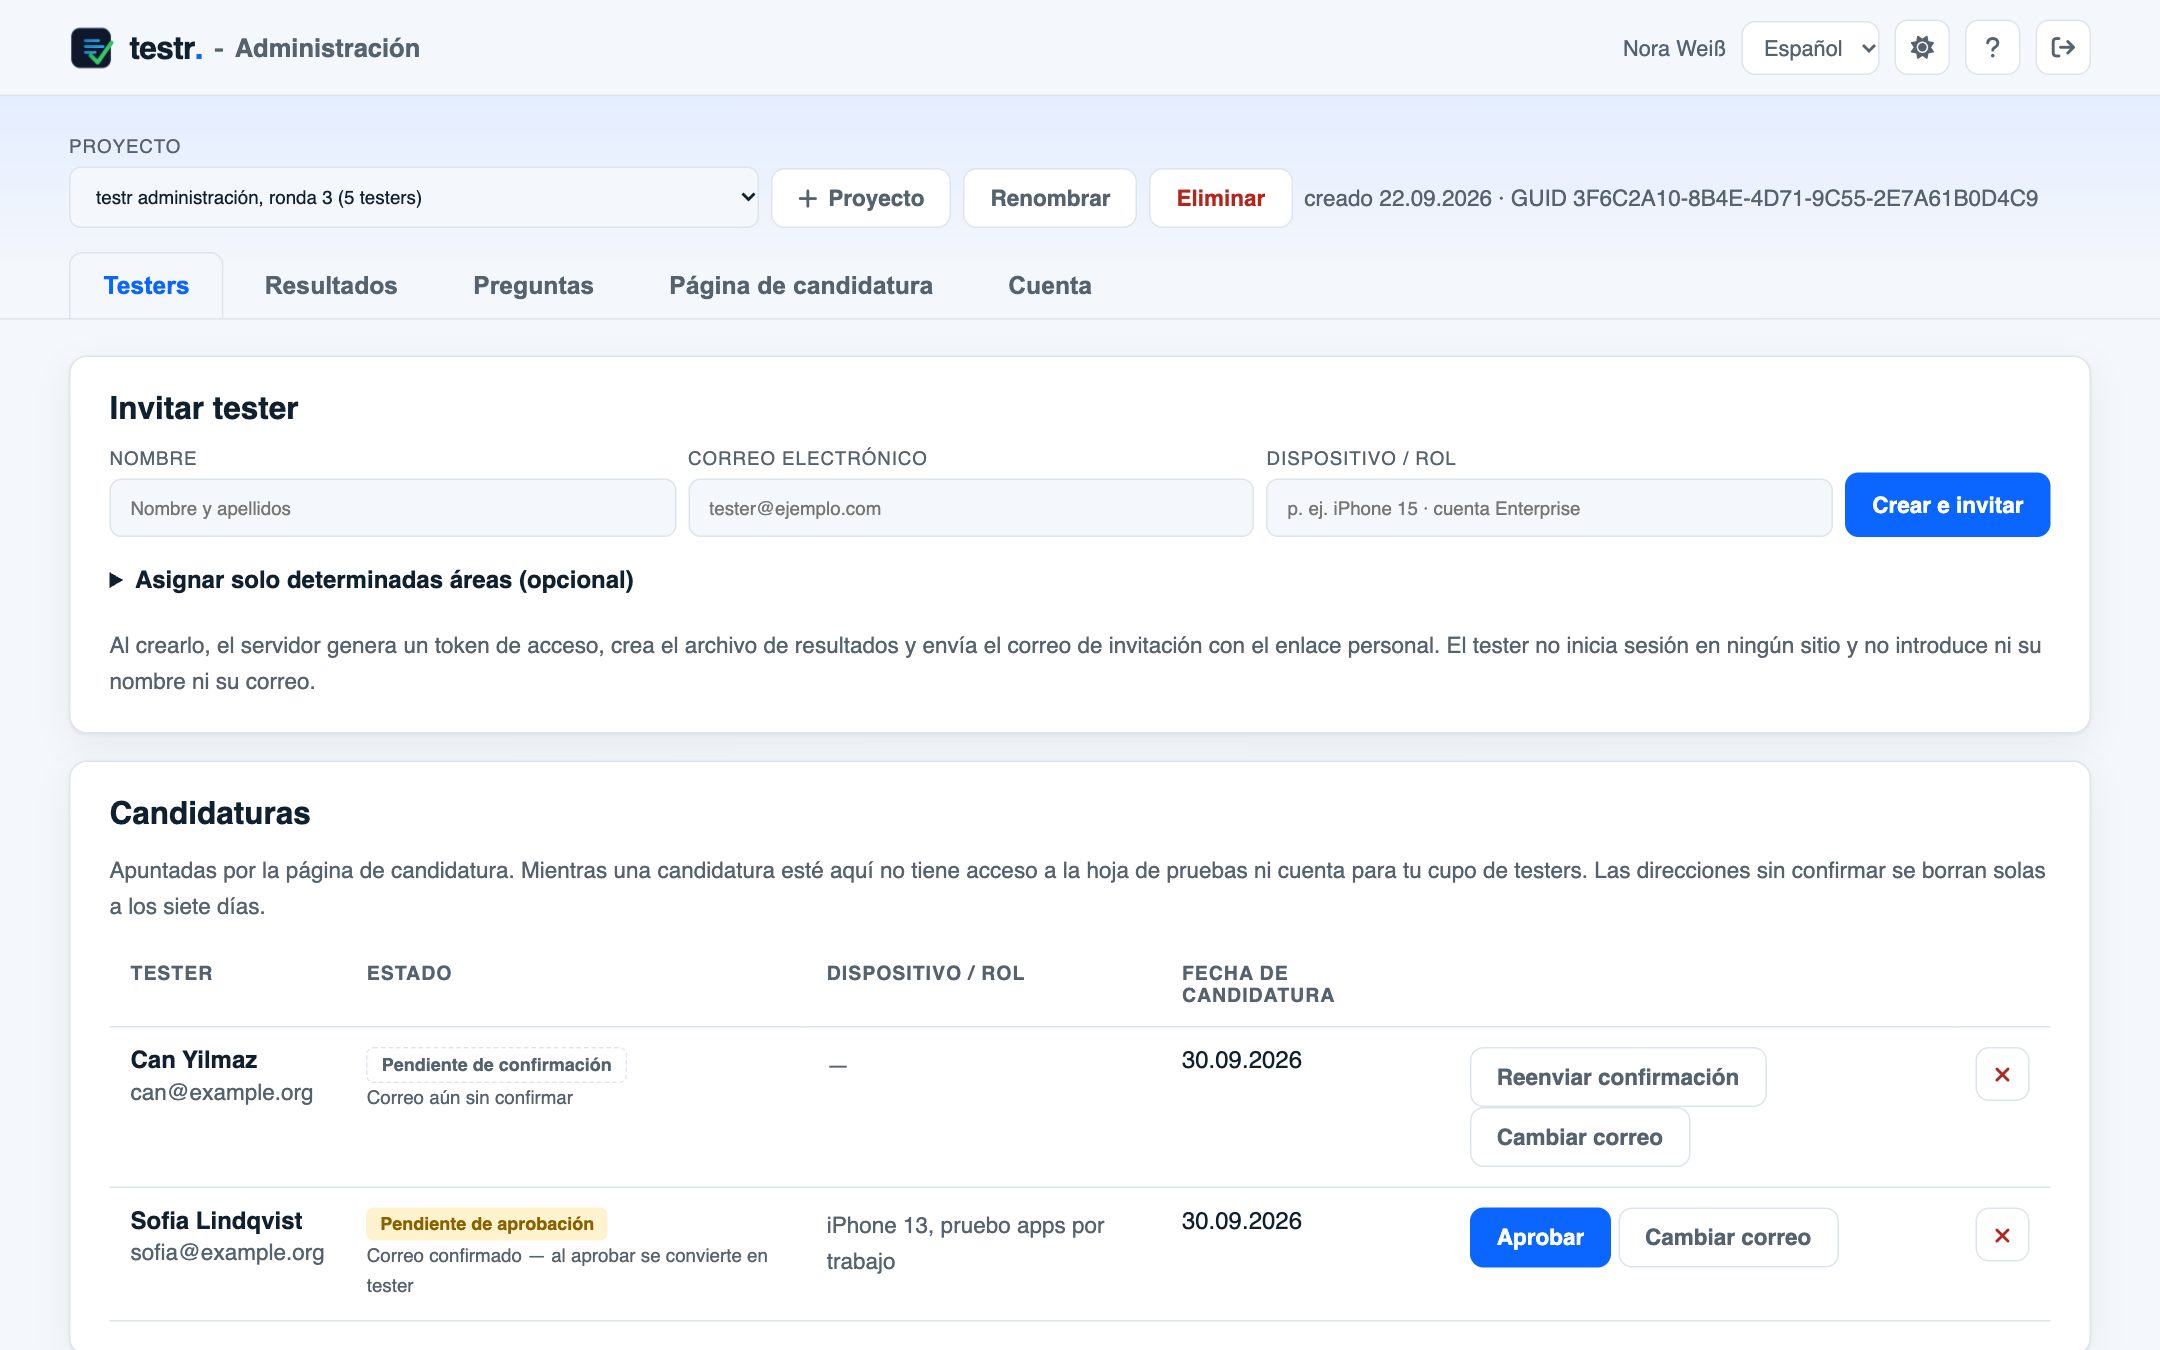Click 'Cambiar correo' in Sofia Lindqvist's row
The height and width of the screenshot is (1350, 2160).
1728,1237
